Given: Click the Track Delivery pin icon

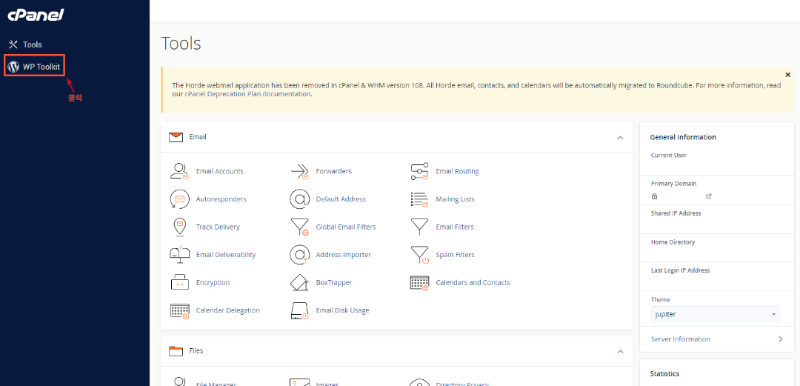Looking at the screenshot, I should coord(179,227).
